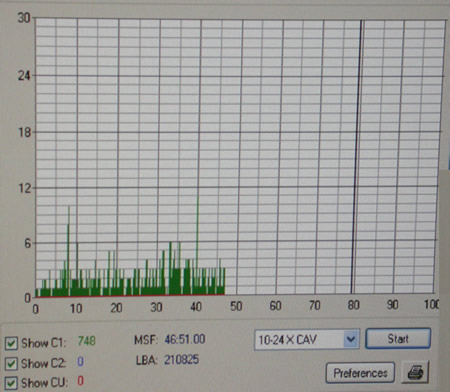
Task: Start the C1/C2 error scan
Action: tap(398, 339)
